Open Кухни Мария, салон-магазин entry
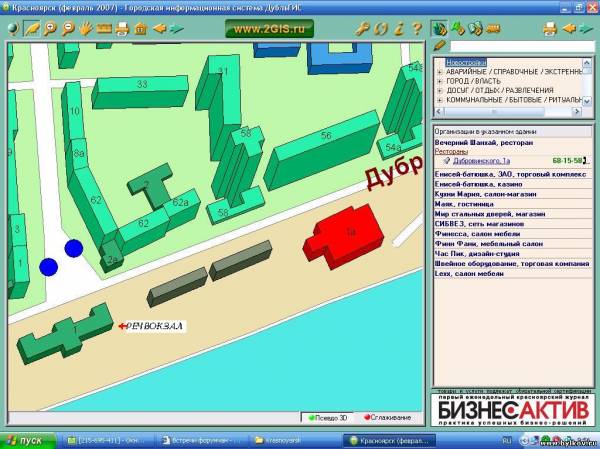 click(x=485, y=194)
